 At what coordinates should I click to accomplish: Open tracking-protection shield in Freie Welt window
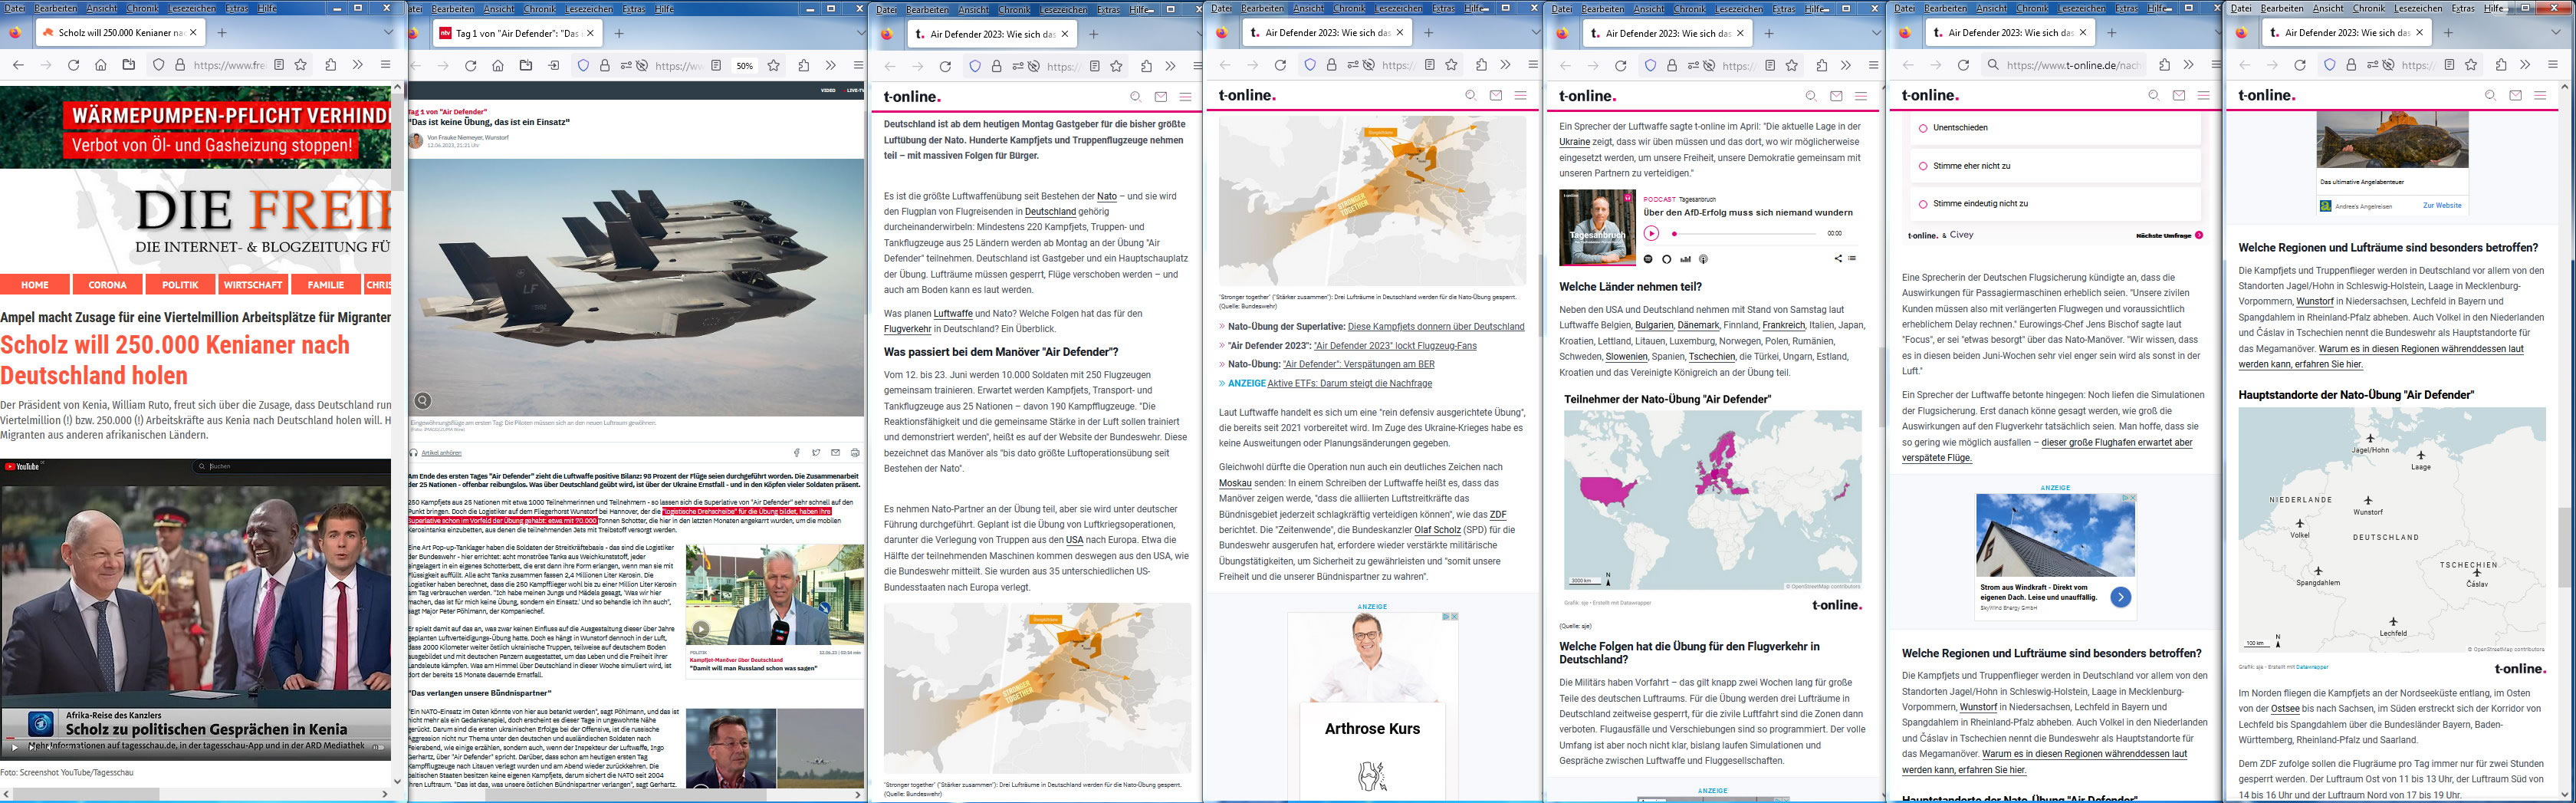[x=158, y=65]
